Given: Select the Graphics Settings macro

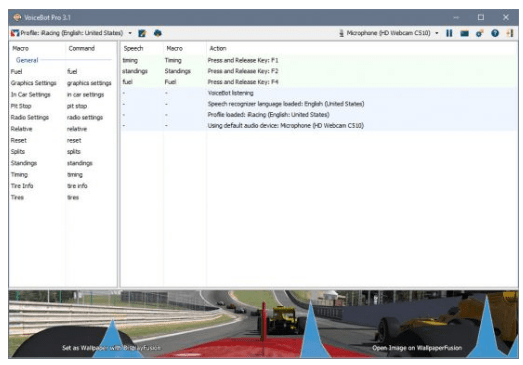Looking at the screenshot, I should coord(33,83).
